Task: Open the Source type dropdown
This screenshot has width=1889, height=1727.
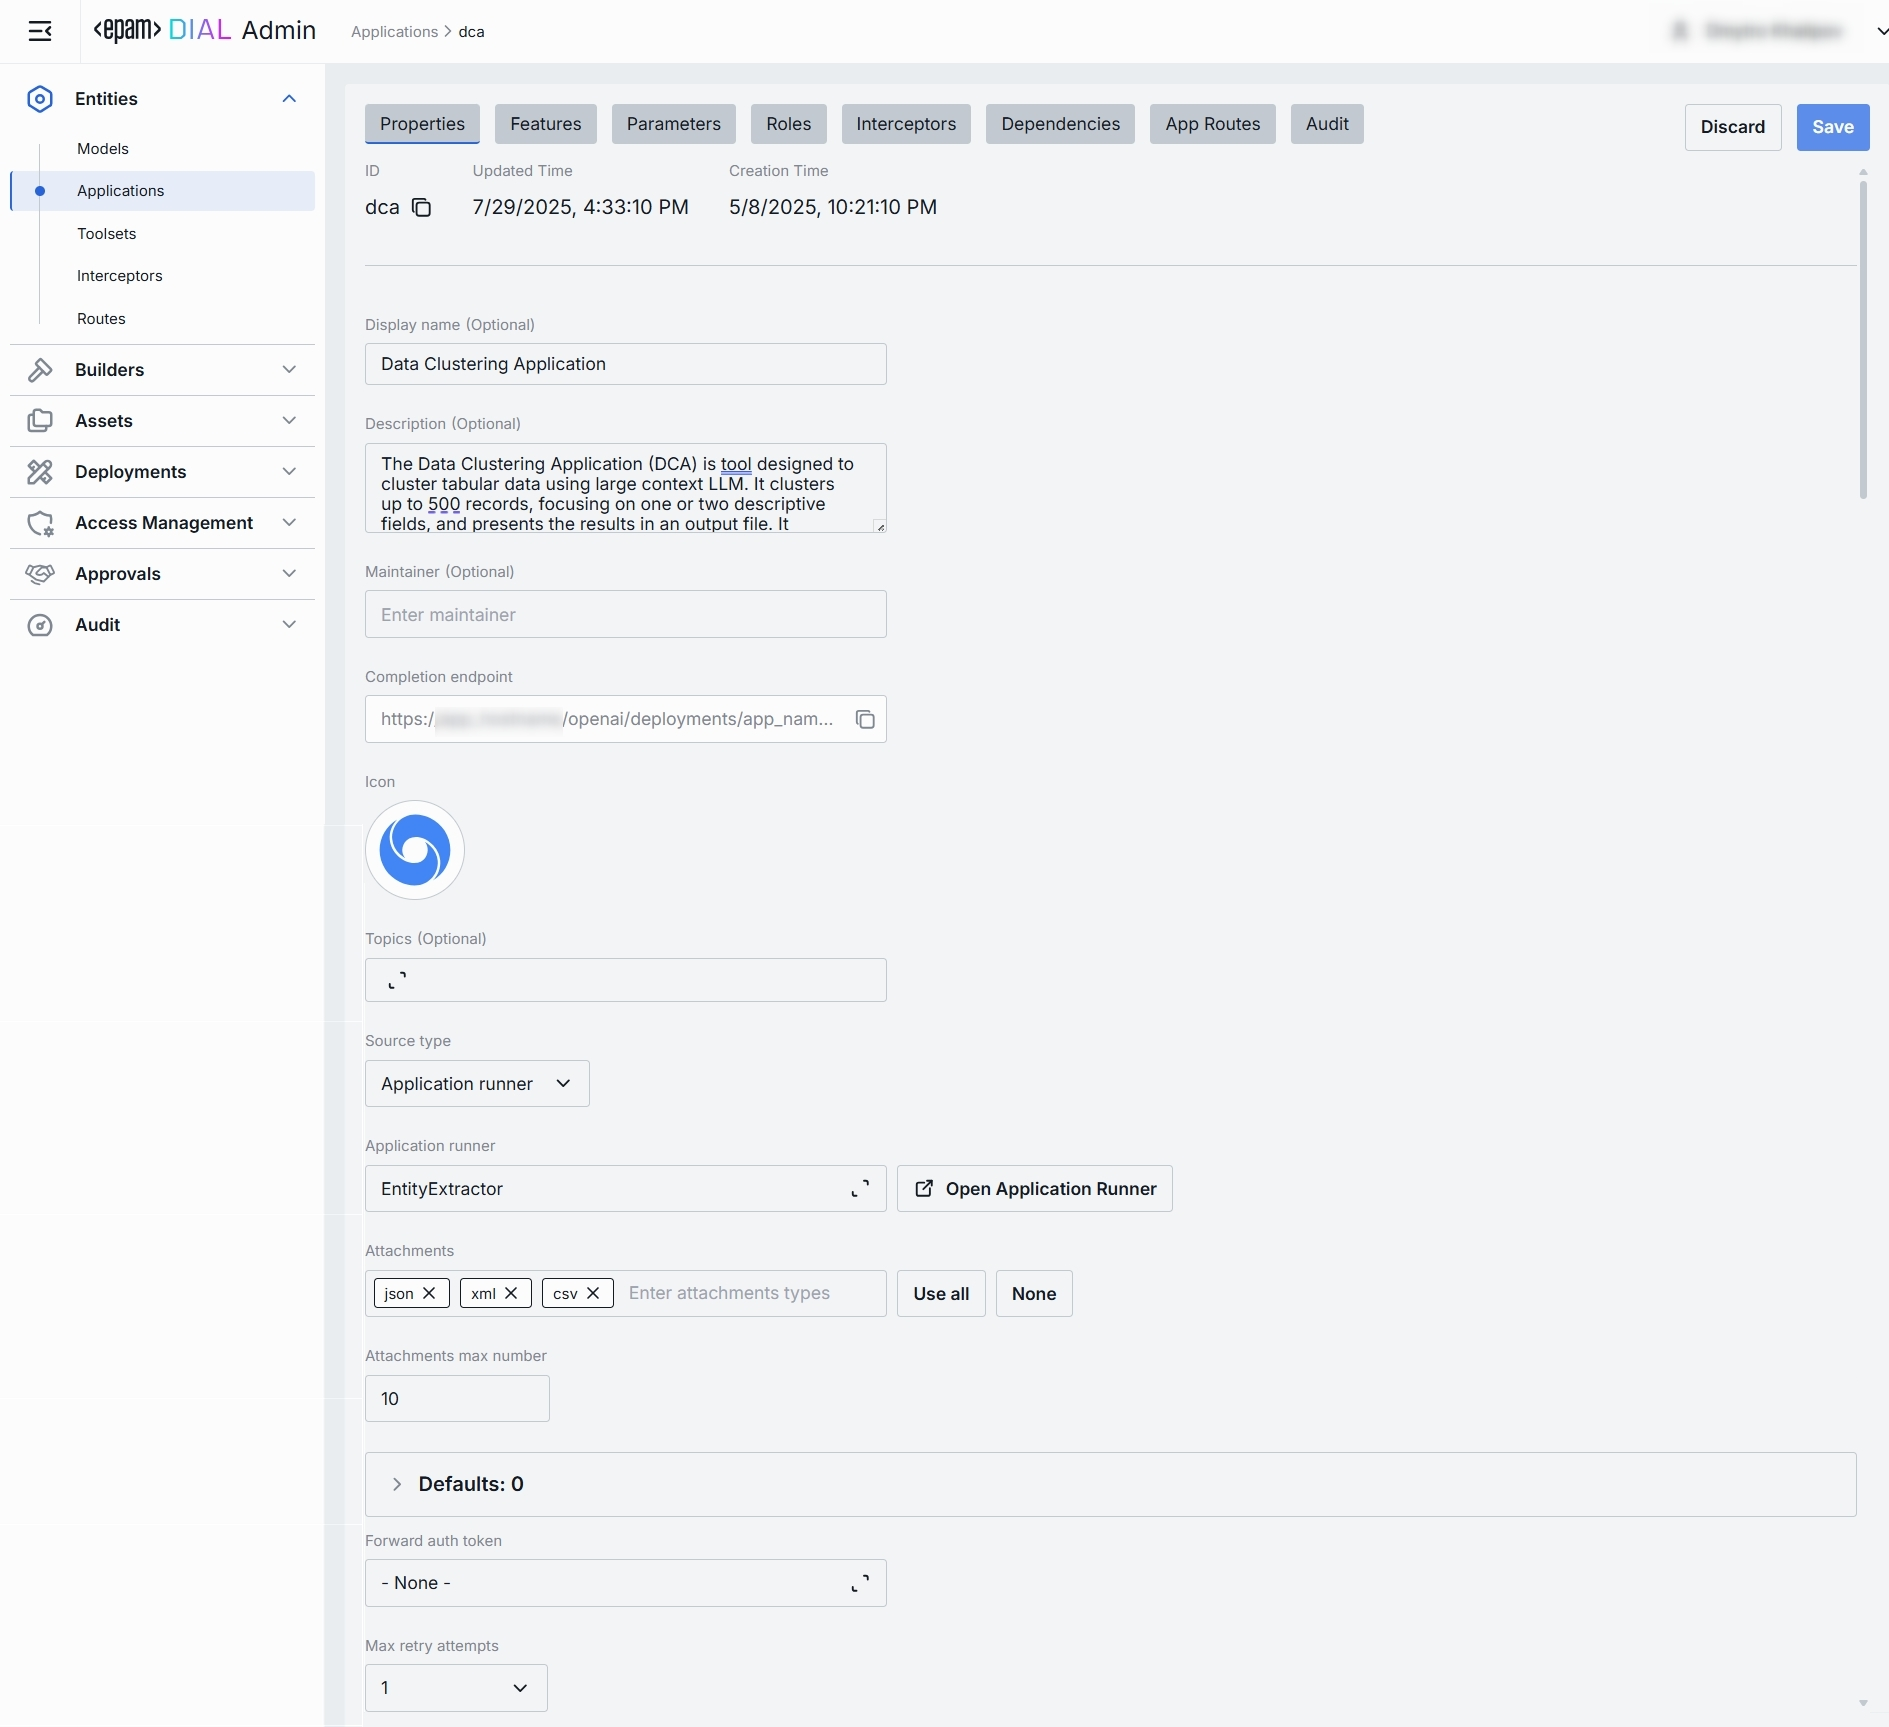Action: tap(477, 1084)
